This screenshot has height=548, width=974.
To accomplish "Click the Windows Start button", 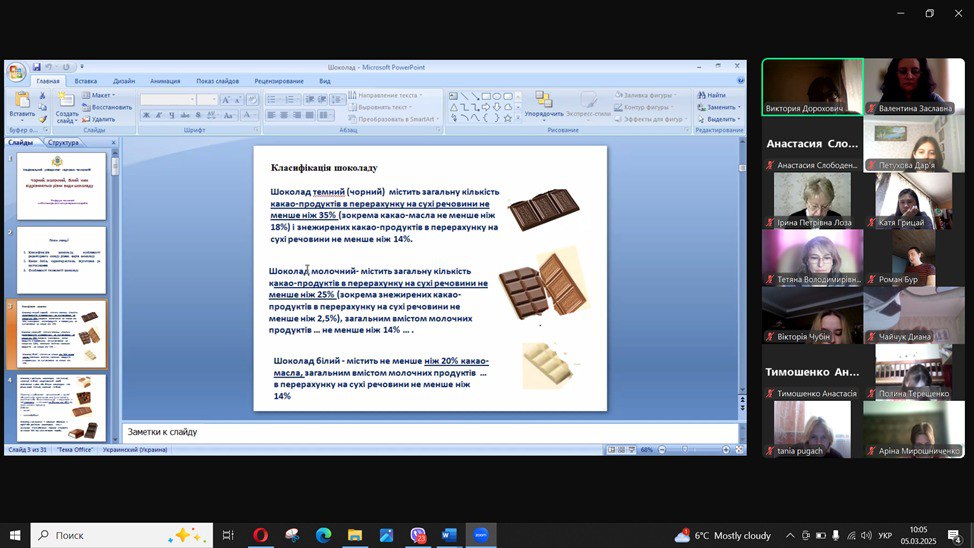I will pos(15,535).
